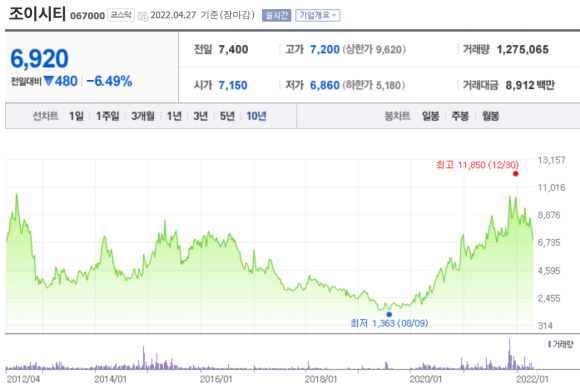The height and width of the screenshot is (389, 580).
Task: Click the down-arrow 480 change value
Action: (x=61, y=81)
